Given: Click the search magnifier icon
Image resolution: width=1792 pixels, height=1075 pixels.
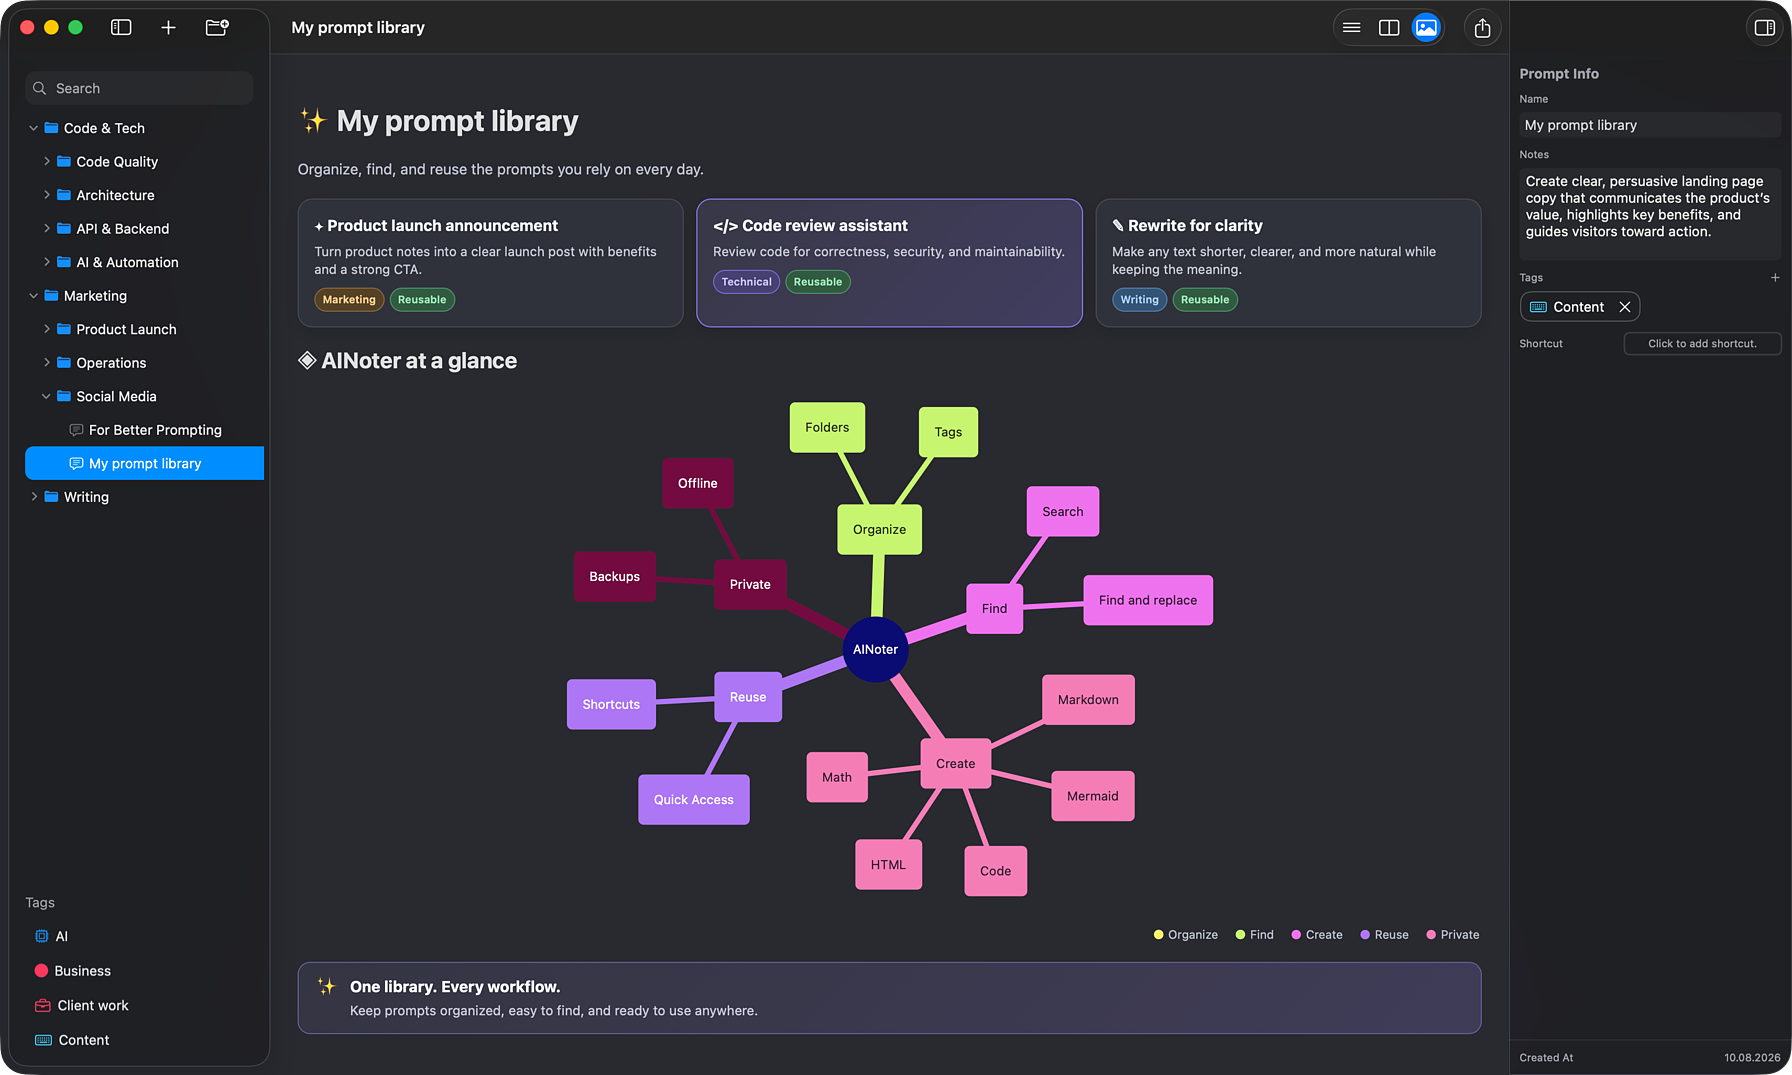Looking at the screenshot, I should (40, 88).
